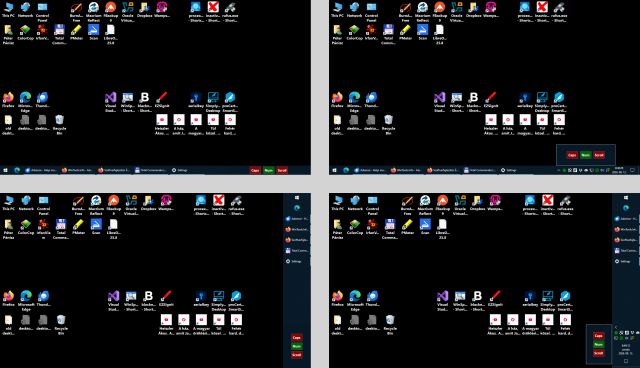640x368 pixels.
Task: Expand hidden tray icons in top-right taskbar
Action: (558, 170)
